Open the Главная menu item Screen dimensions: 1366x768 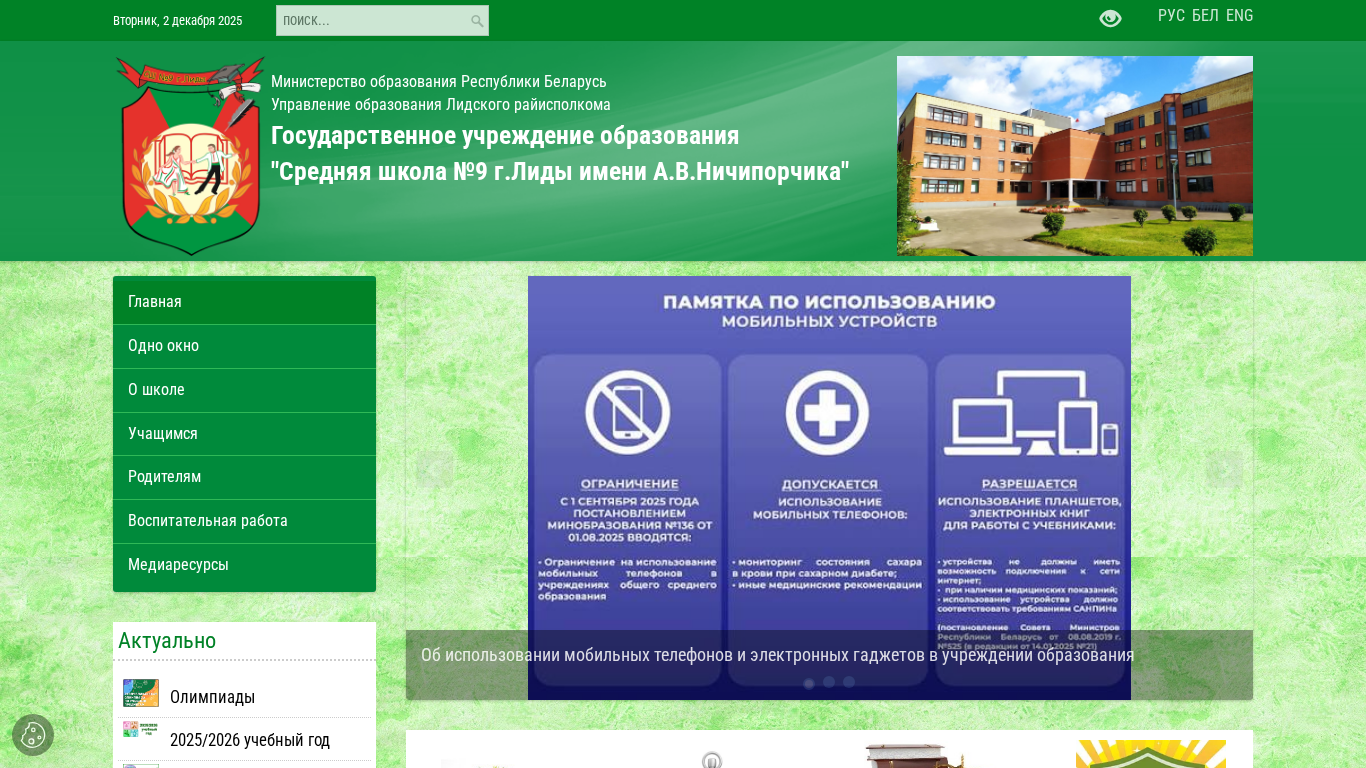pos(244,302)
